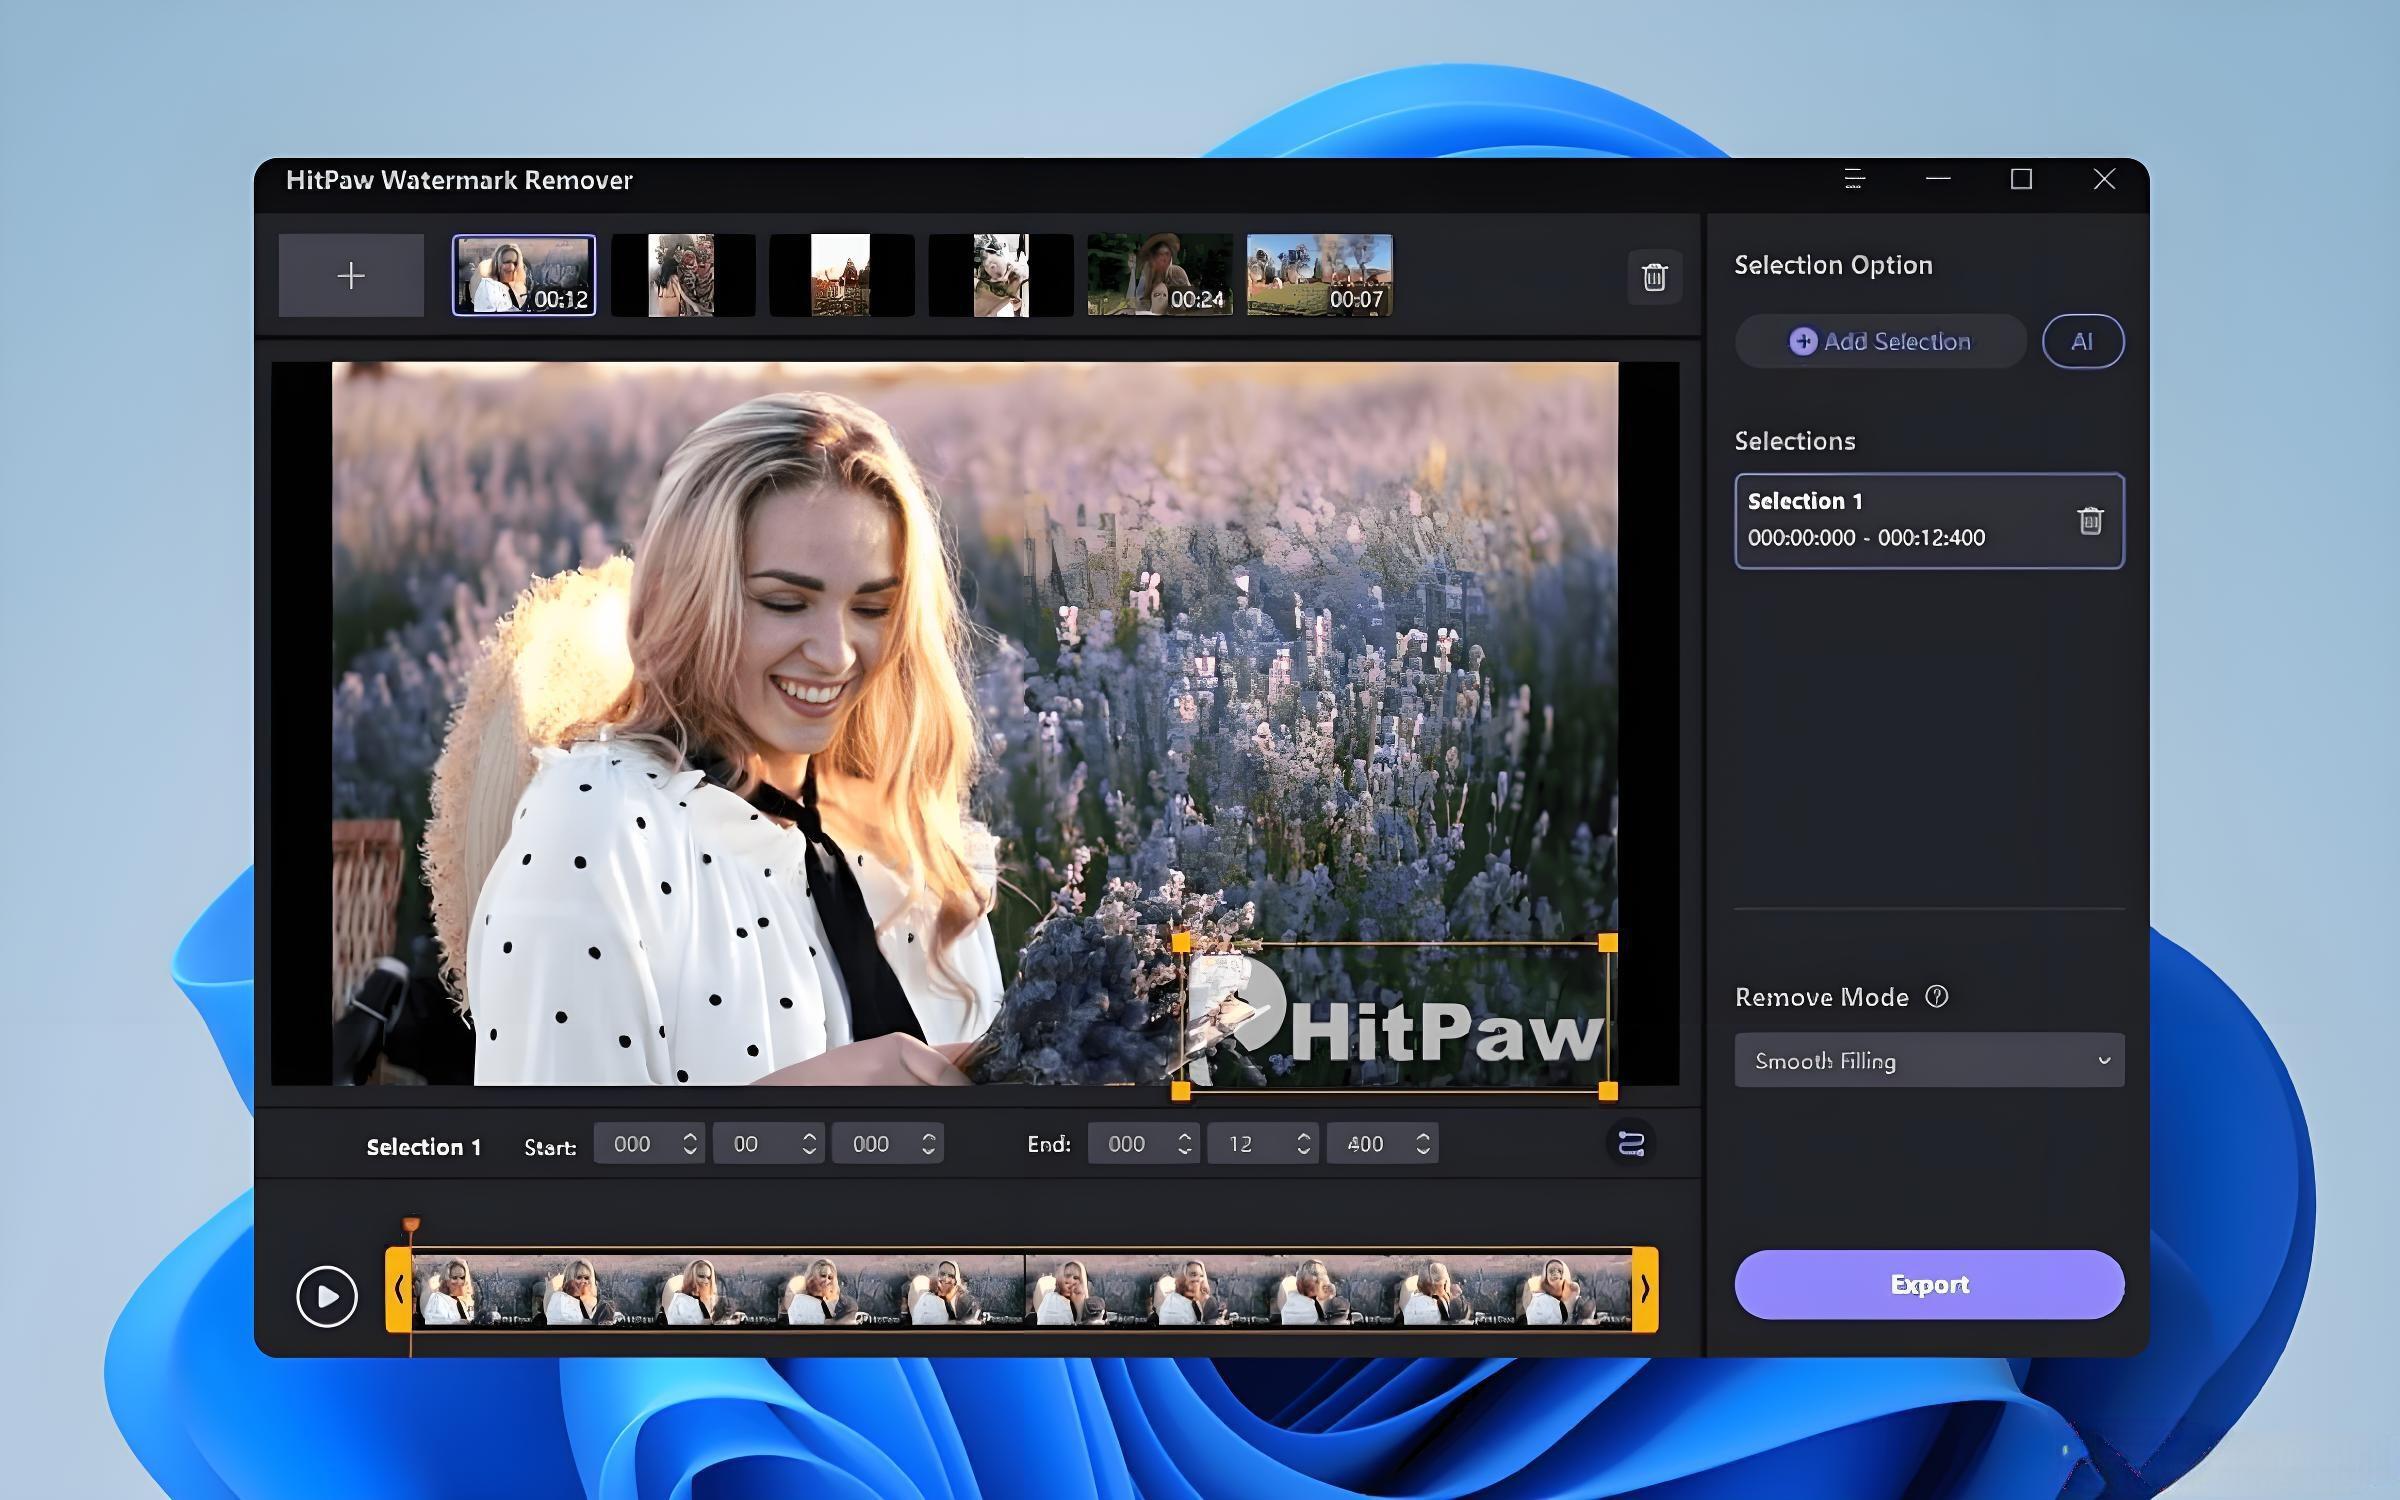The height and width of the screenshot is (1500, 2400).
Task: Click the stepper arrows on End seconds field
Action: [1303, 1144]
